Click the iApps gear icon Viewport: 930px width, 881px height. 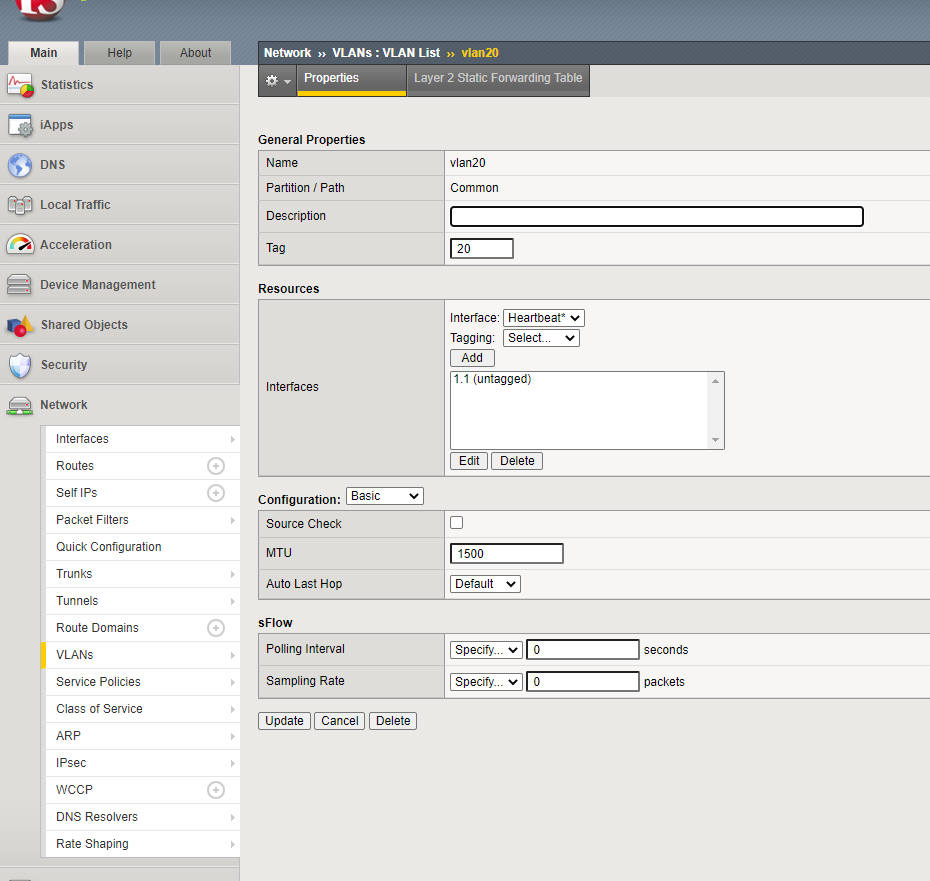(20, 125)
